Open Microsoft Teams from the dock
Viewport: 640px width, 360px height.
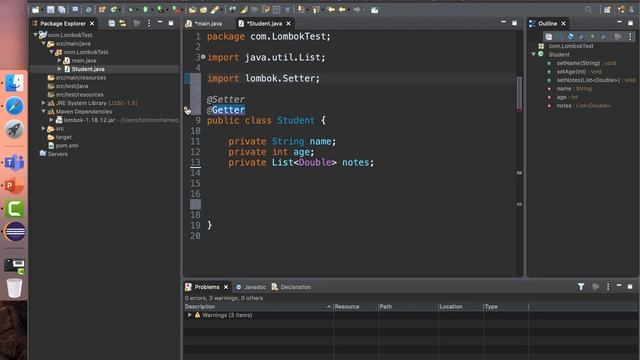pos(15,162)
